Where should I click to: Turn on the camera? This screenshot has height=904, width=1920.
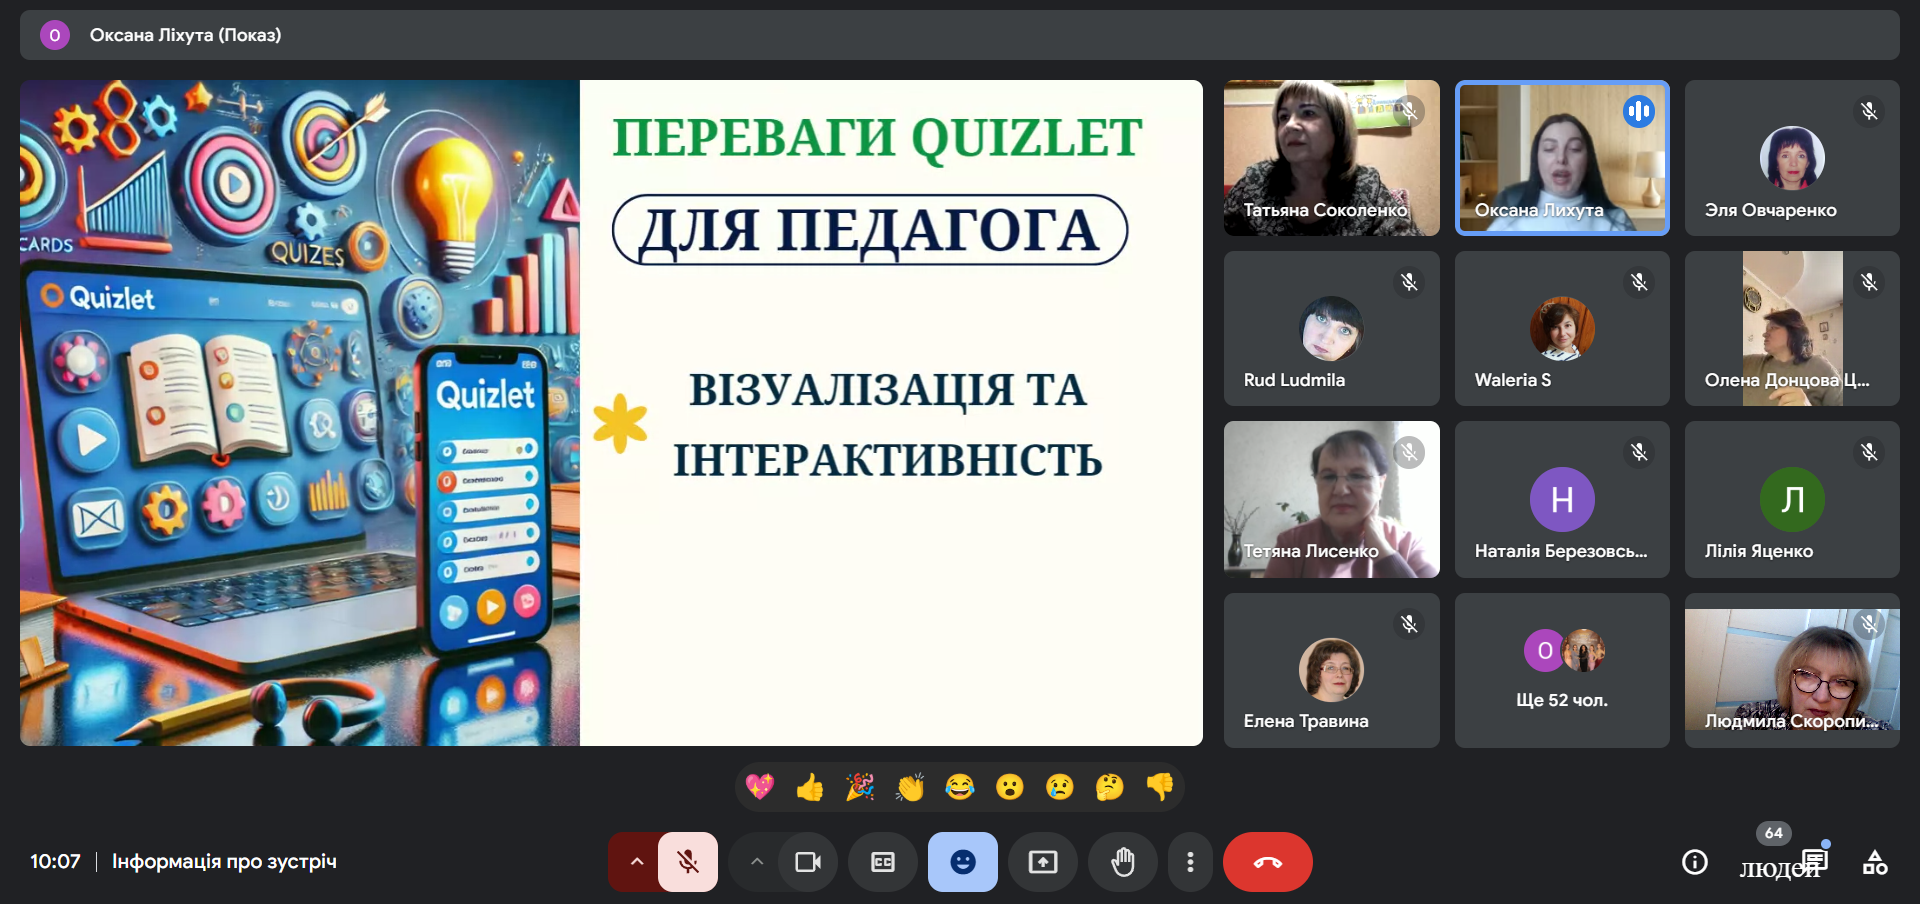pos(808,862)
